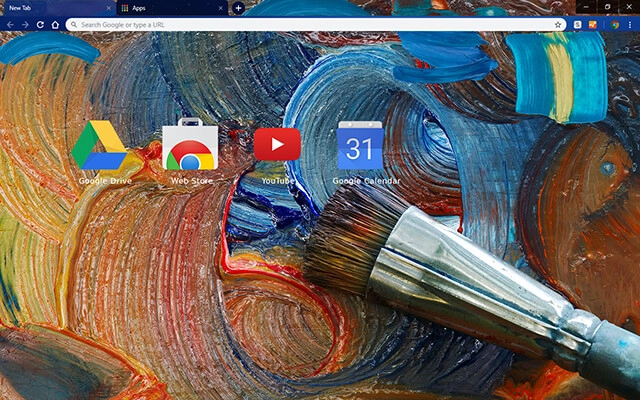Click the Google Calendar label text
Image resolution: width=640 pixels, height=400 pixels.
(x=366, y=181)
